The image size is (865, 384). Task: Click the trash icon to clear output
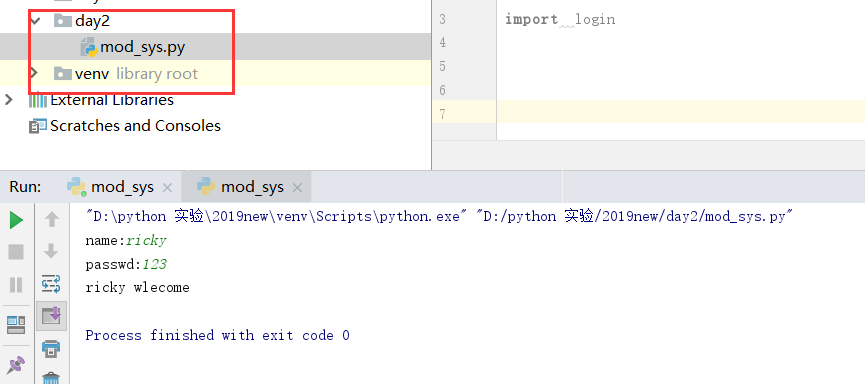click(51, 378)
